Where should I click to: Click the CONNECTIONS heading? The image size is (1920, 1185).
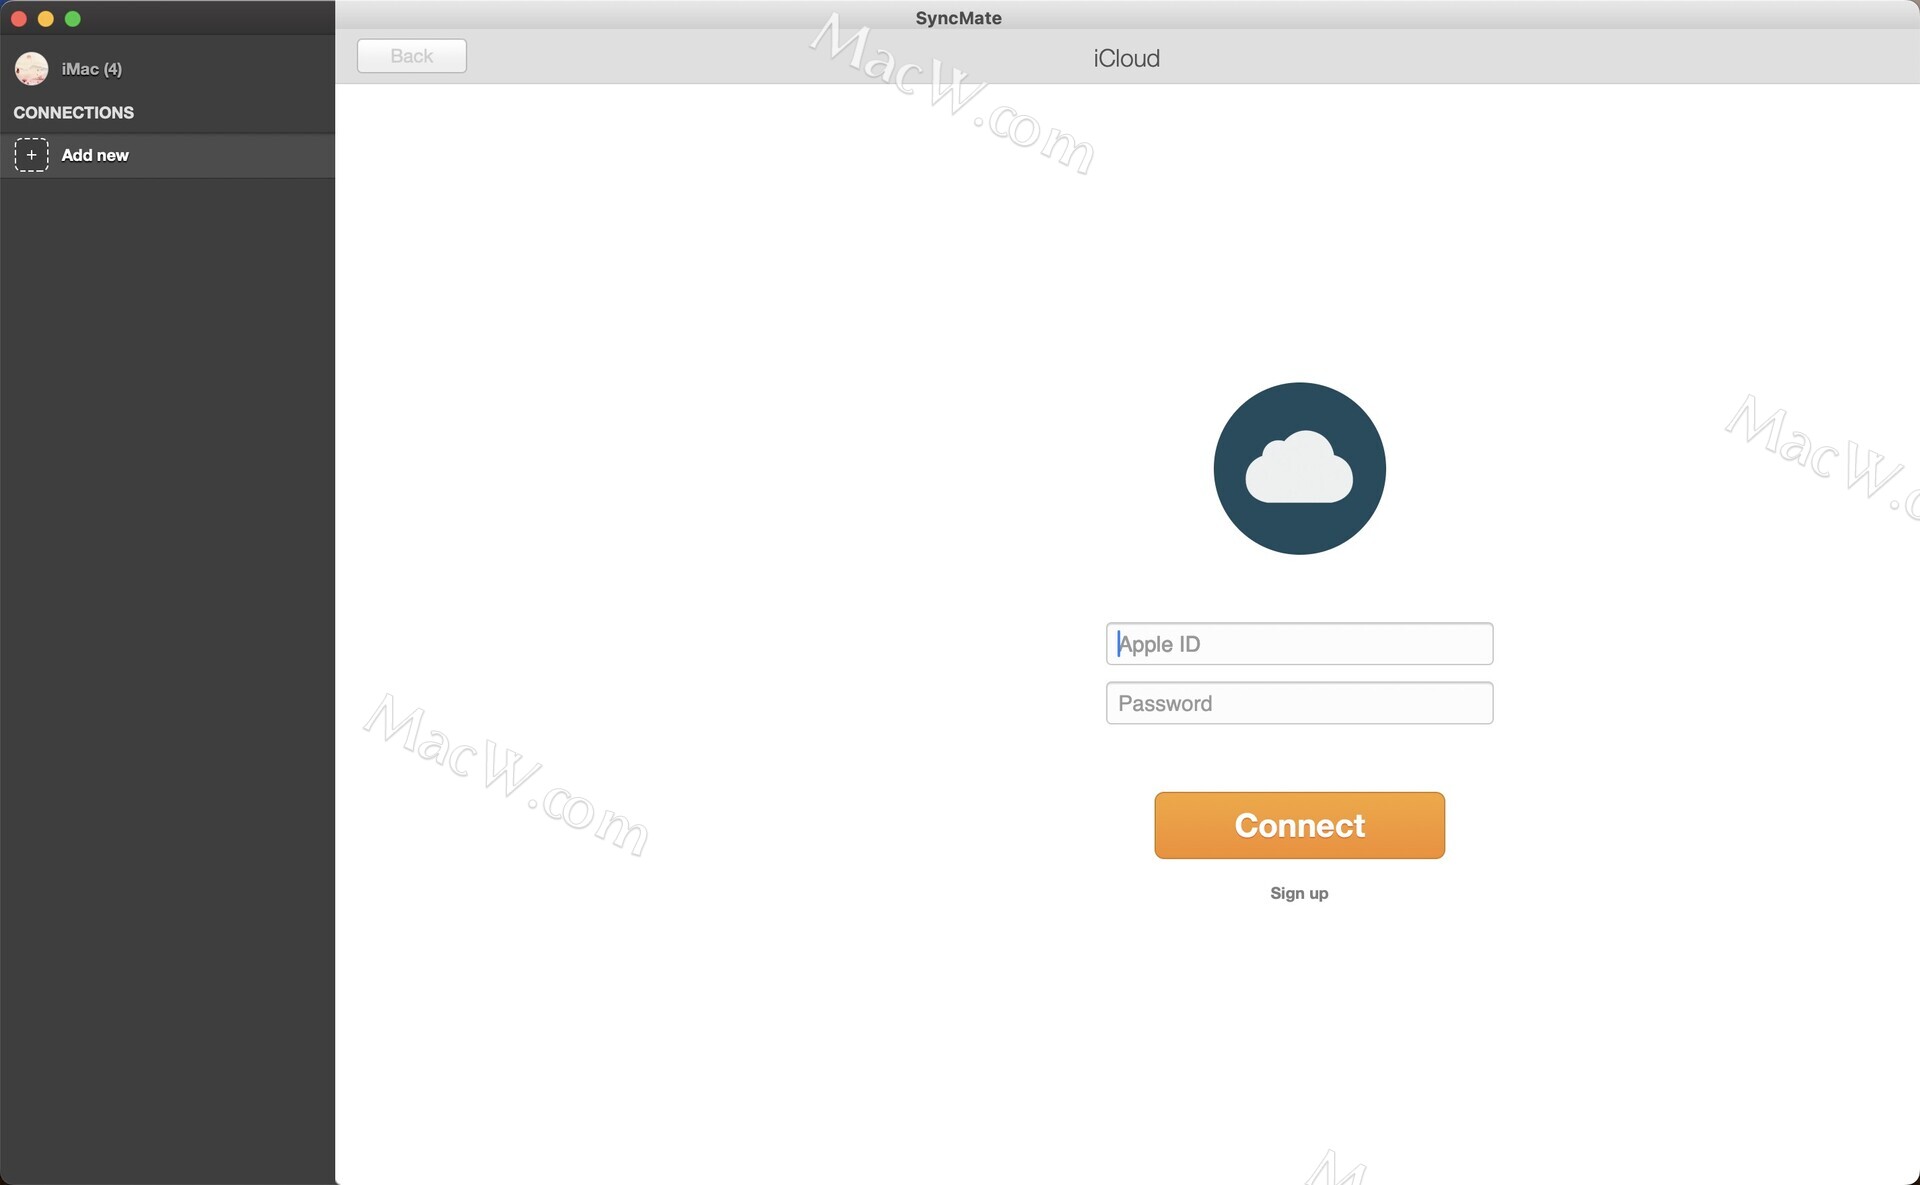[x=73, y=112]
